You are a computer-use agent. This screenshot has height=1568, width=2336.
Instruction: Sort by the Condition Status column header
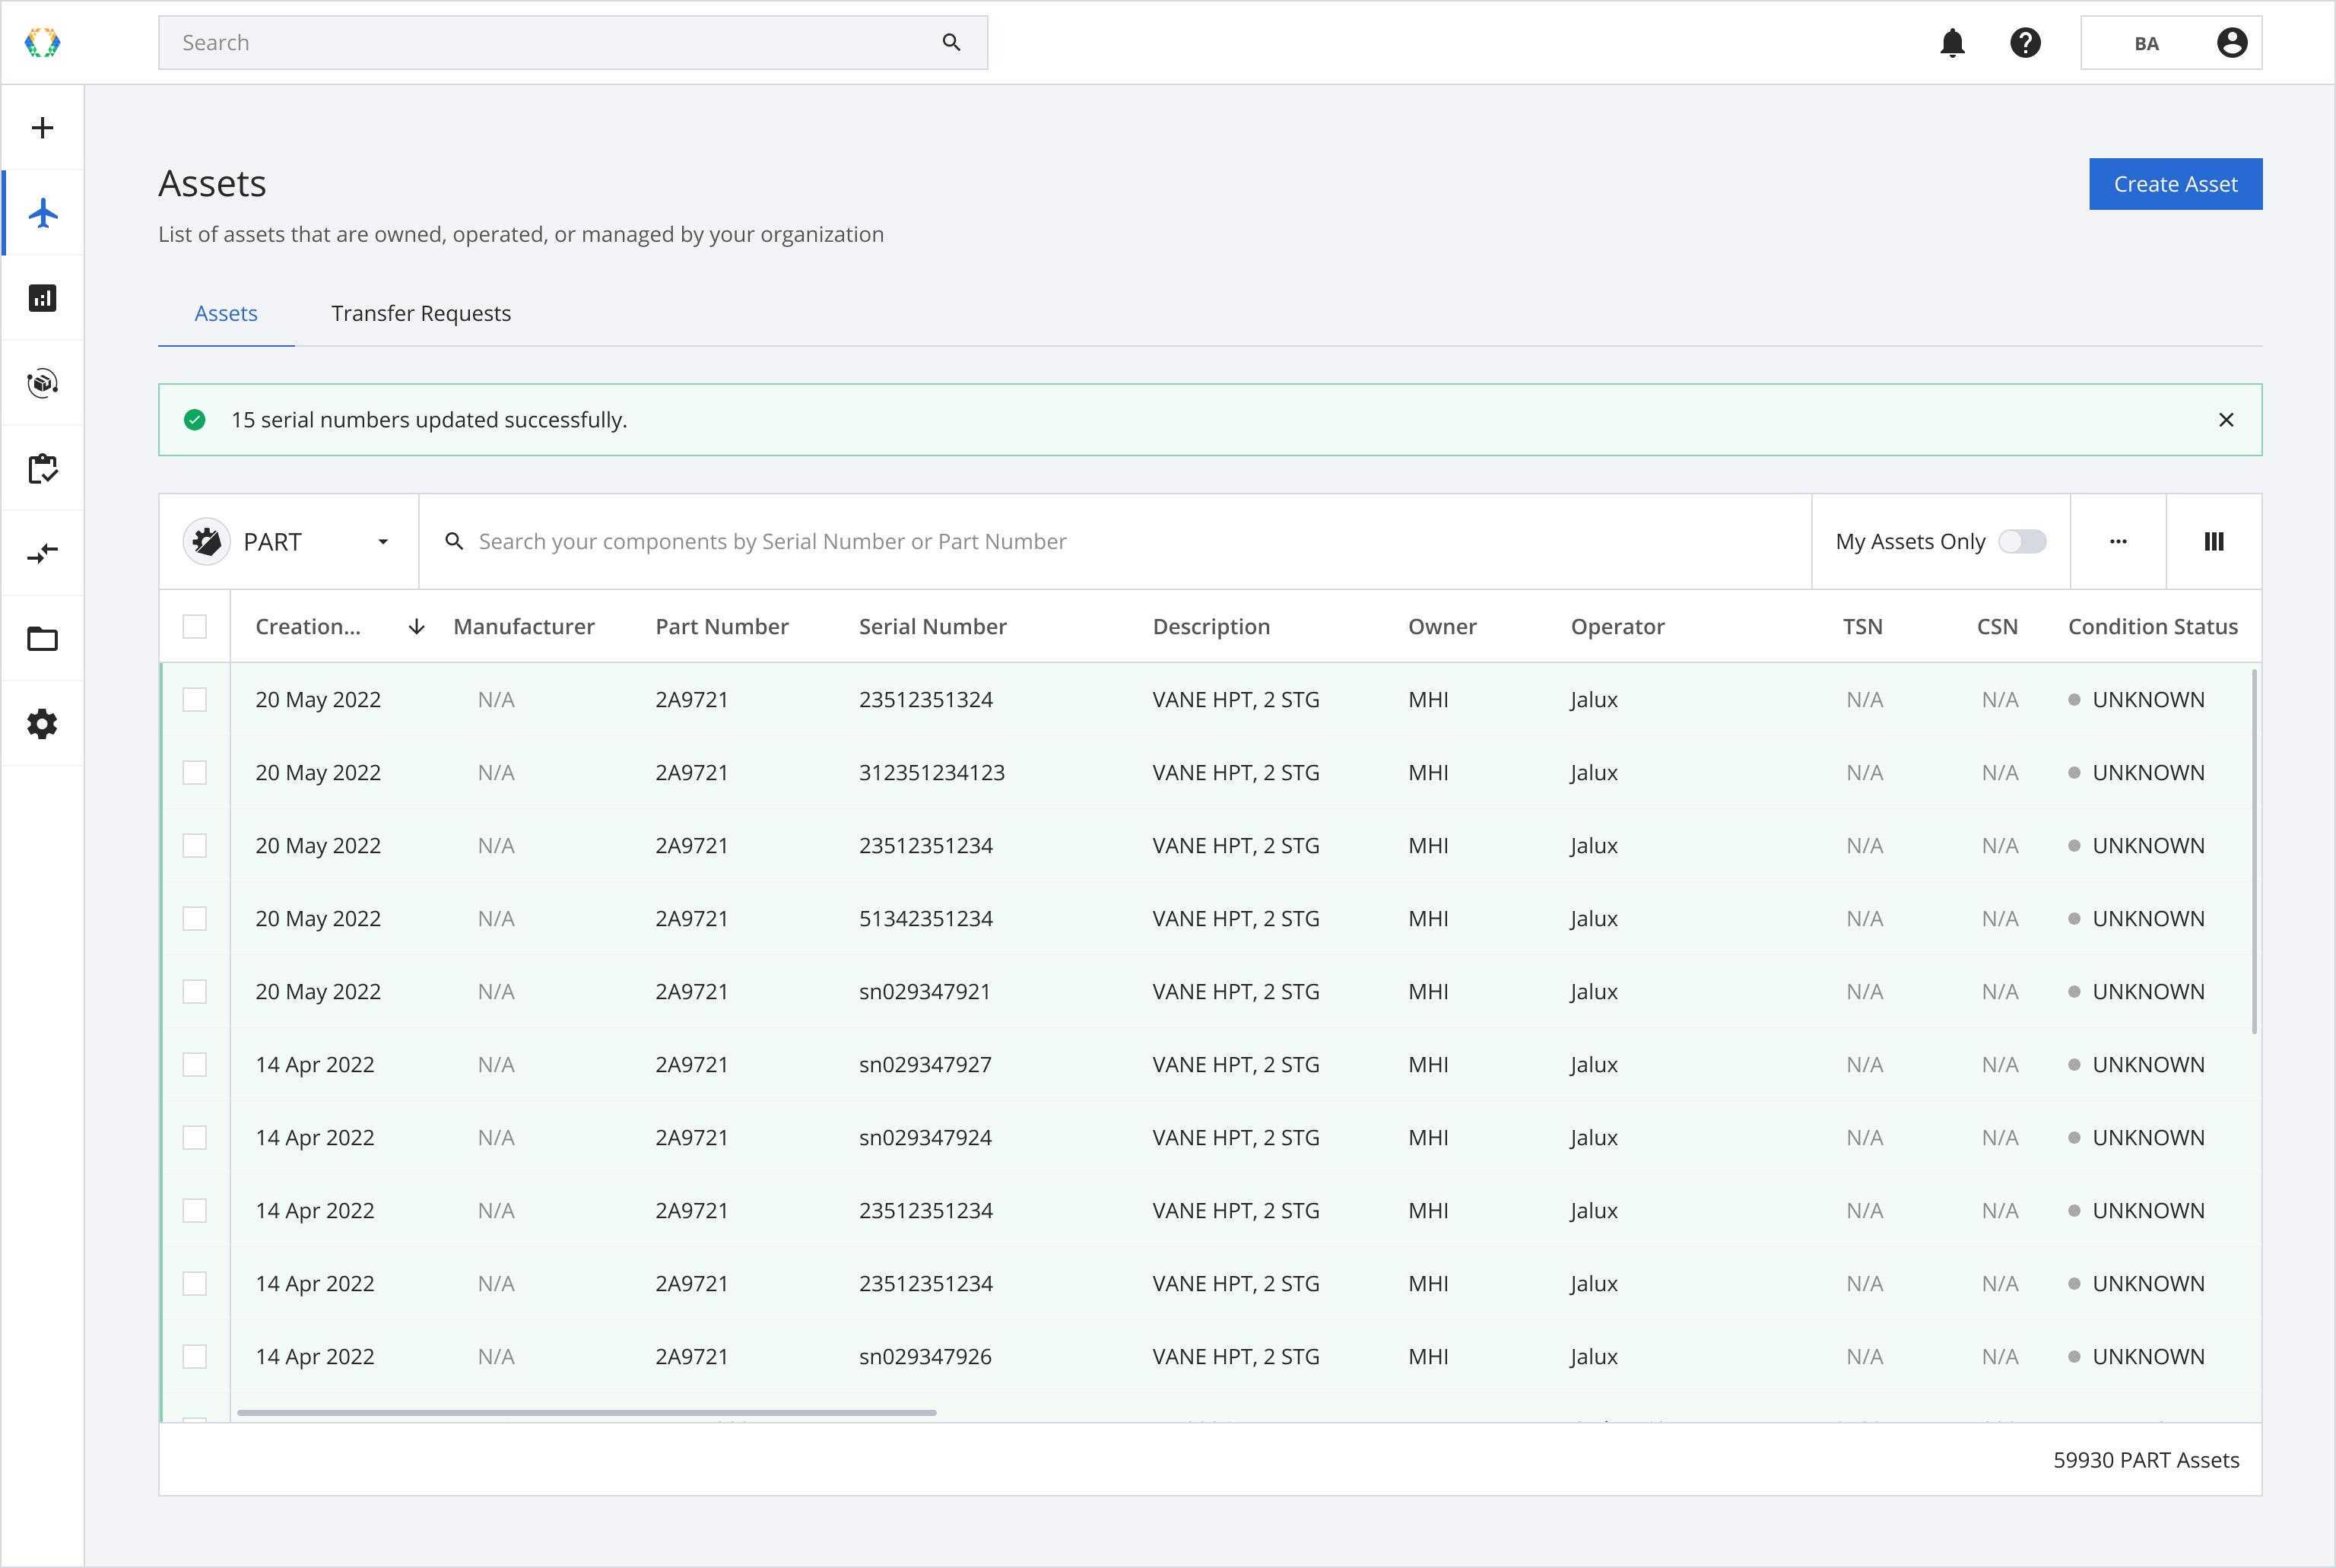click(2153, 627)
